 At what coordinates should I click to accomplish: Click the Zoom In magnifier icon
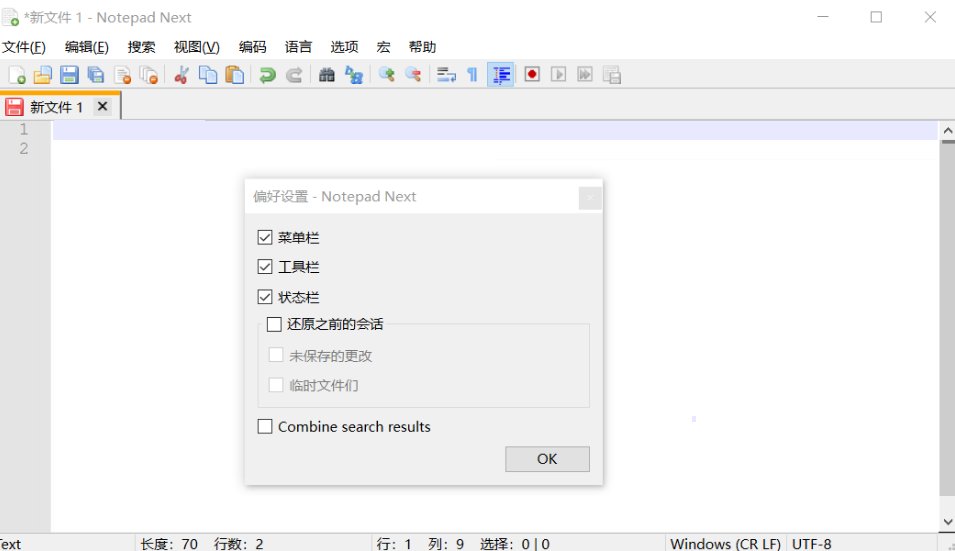(386, 75)
